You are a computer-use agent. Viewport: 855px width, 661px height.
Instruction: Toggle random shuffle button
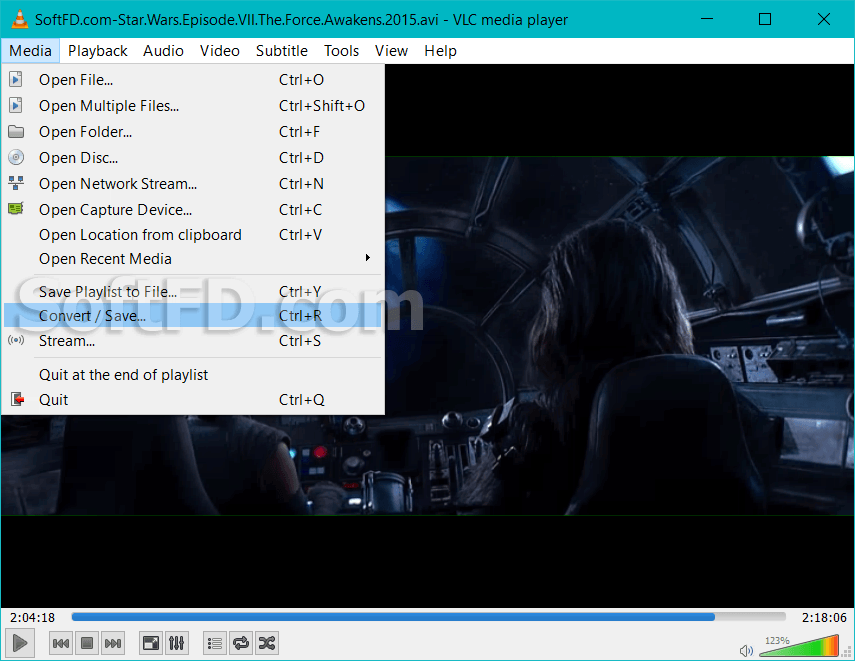click(x=267, y=644)
